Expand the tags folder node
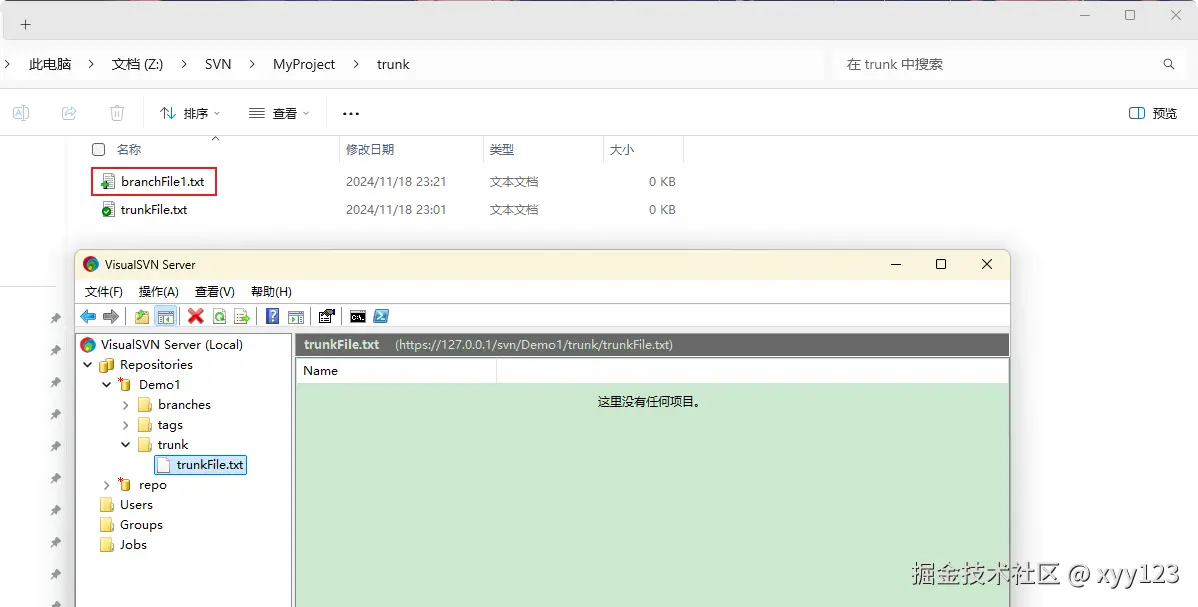The width and height of the screenshot is (1198, 607). click(126, 425)
